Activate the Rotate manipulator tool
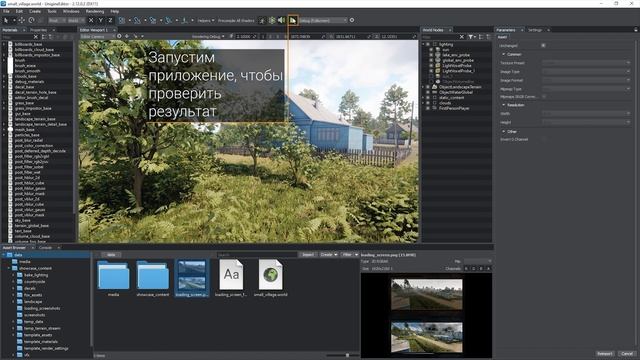The width and height of the screenshot is (640, 360). click(x=31, y=20)
